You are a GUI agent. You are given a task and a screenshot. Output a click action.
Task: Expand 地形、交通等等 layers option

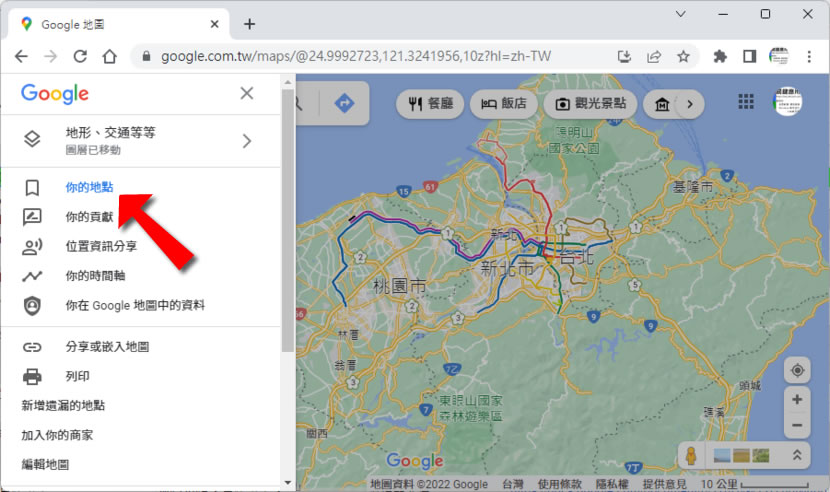tap(140, 141)
